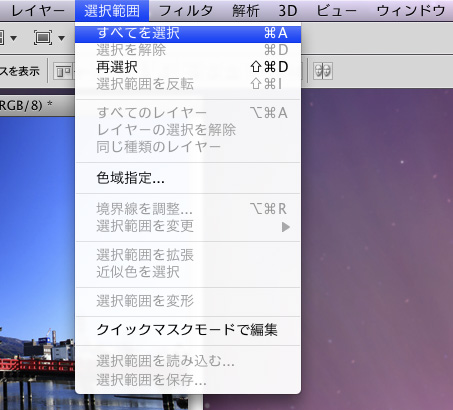Click the スを表示 toolbar option label
453x410 pixels.
(20, 71)
